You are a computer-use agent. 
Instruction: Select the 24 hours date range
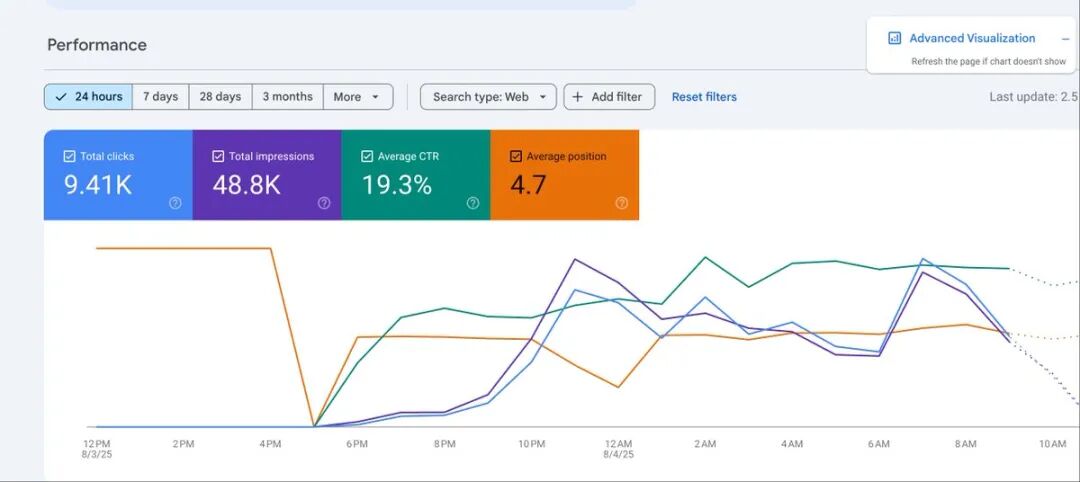coord(88,97)
